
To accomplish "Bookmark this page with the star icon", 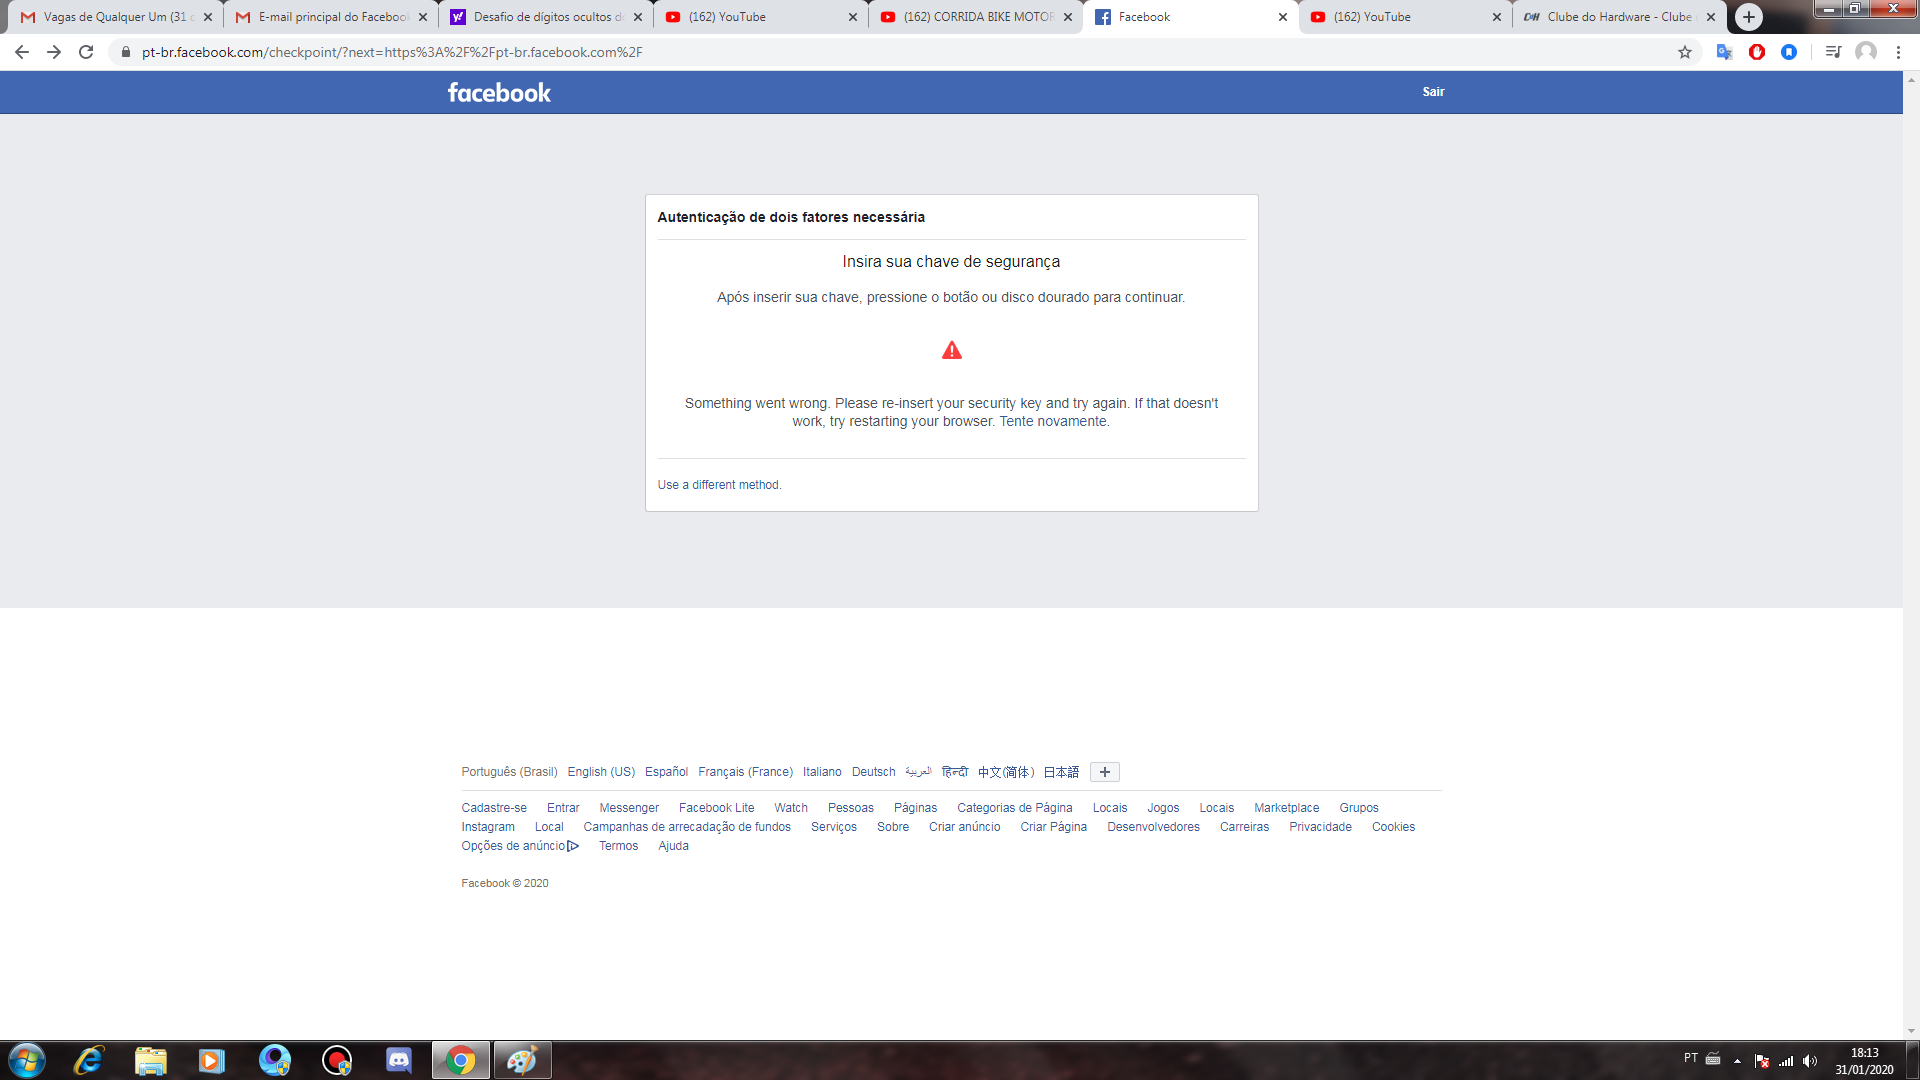I will tap(1685, 52).
